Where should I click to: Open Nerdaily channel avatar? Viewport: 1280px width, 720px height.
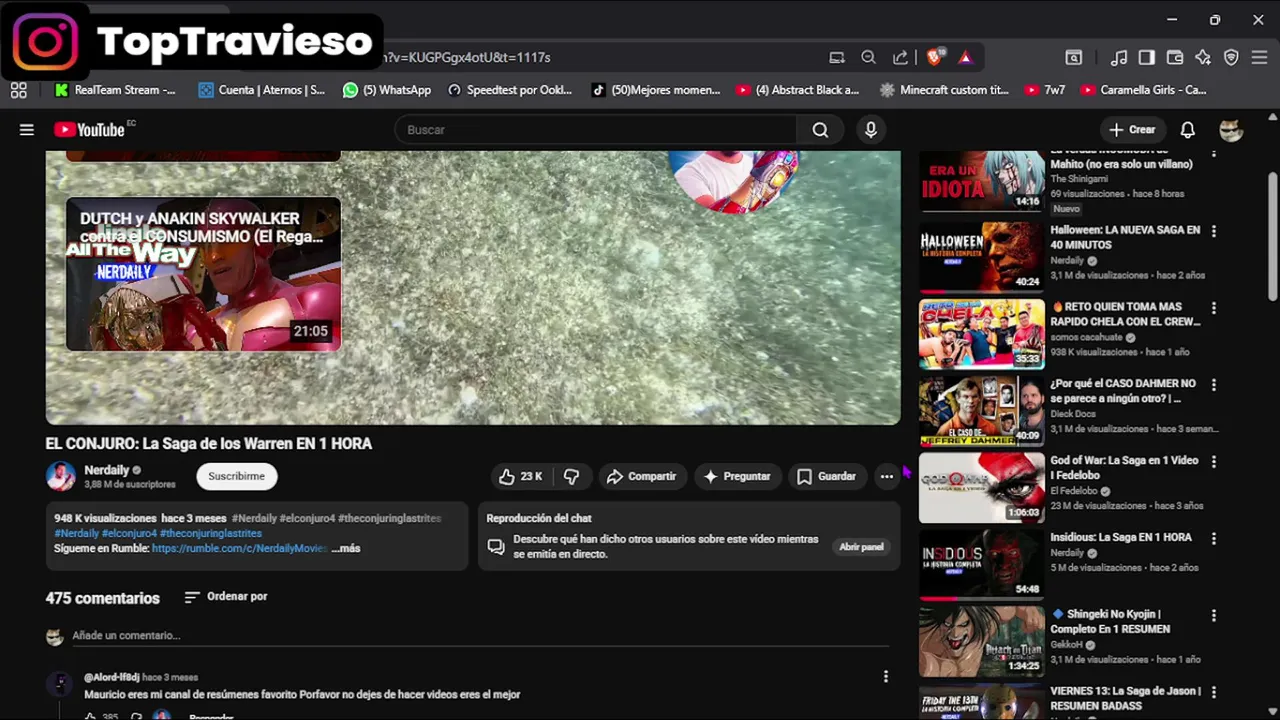(60, 477)
